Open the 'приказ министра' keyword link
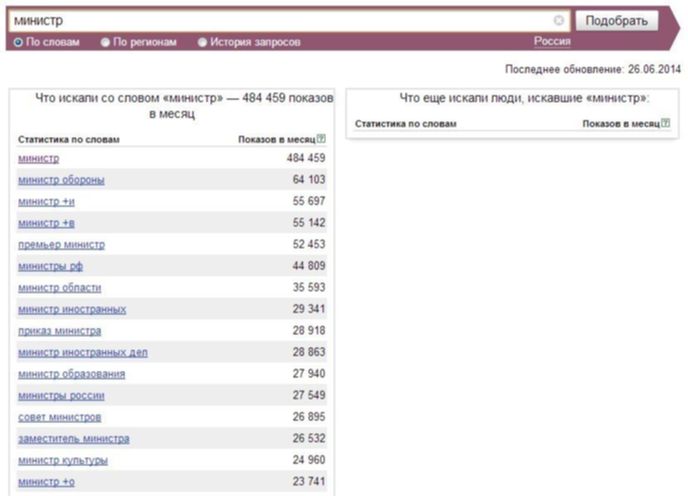The image size is (688, 496). (x=60, y=331)
